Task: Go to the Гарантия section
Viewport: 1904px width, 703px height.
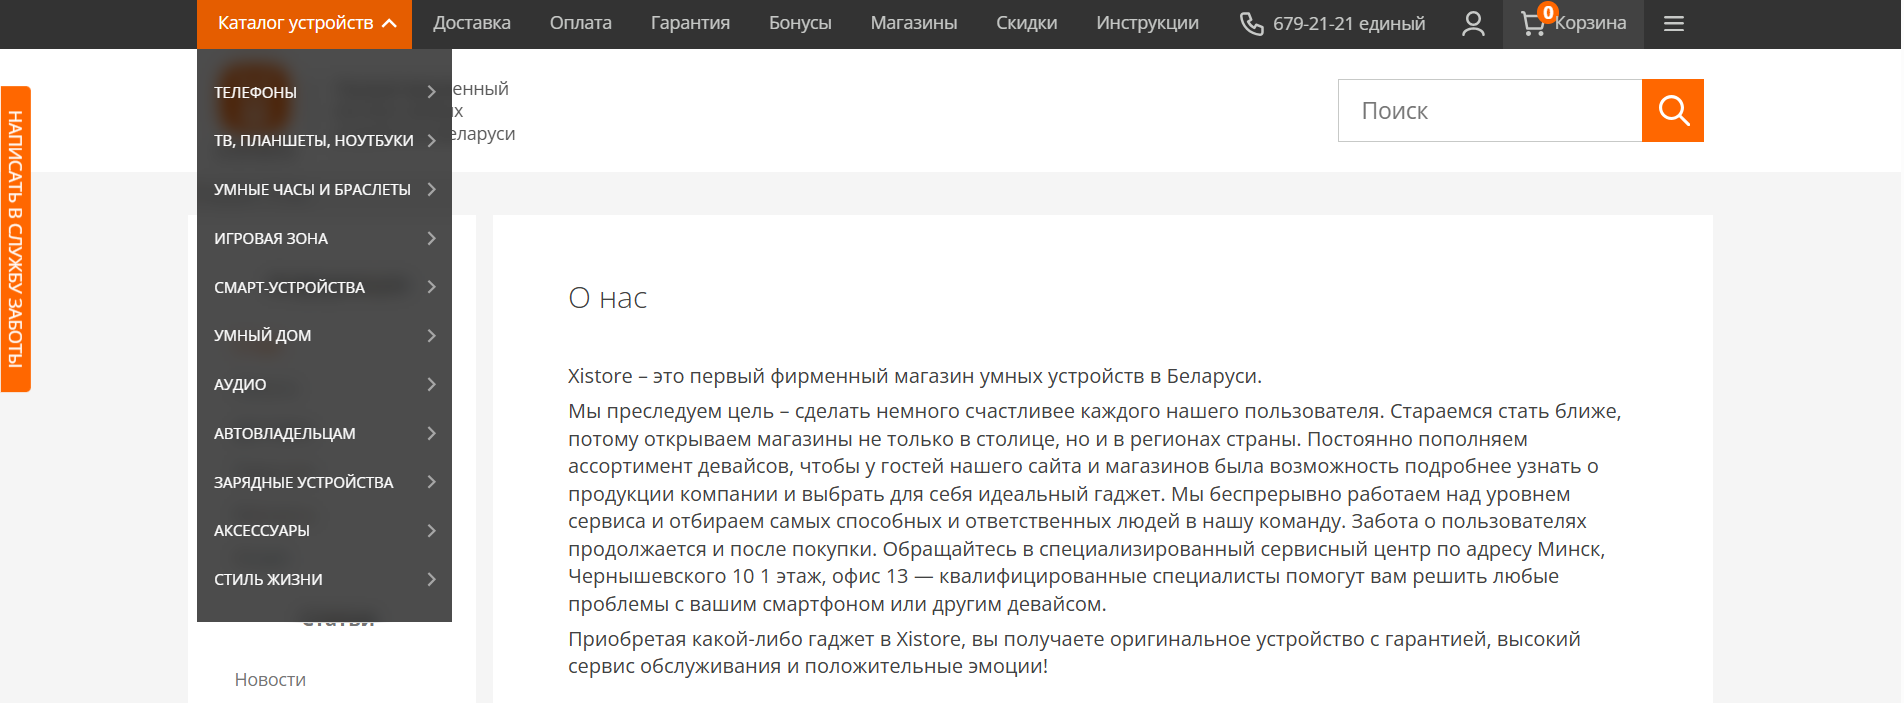Action: pos(690,23)
